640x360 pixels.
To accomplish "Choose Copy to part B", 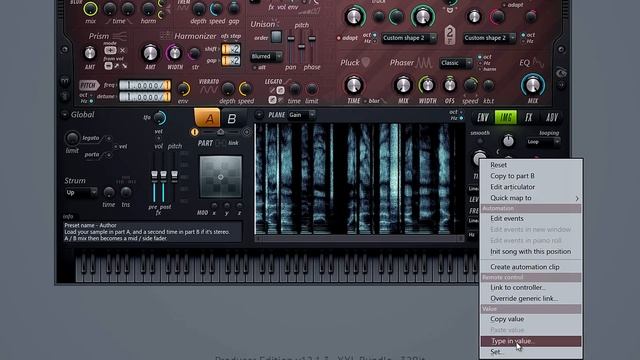I will 531,176.
